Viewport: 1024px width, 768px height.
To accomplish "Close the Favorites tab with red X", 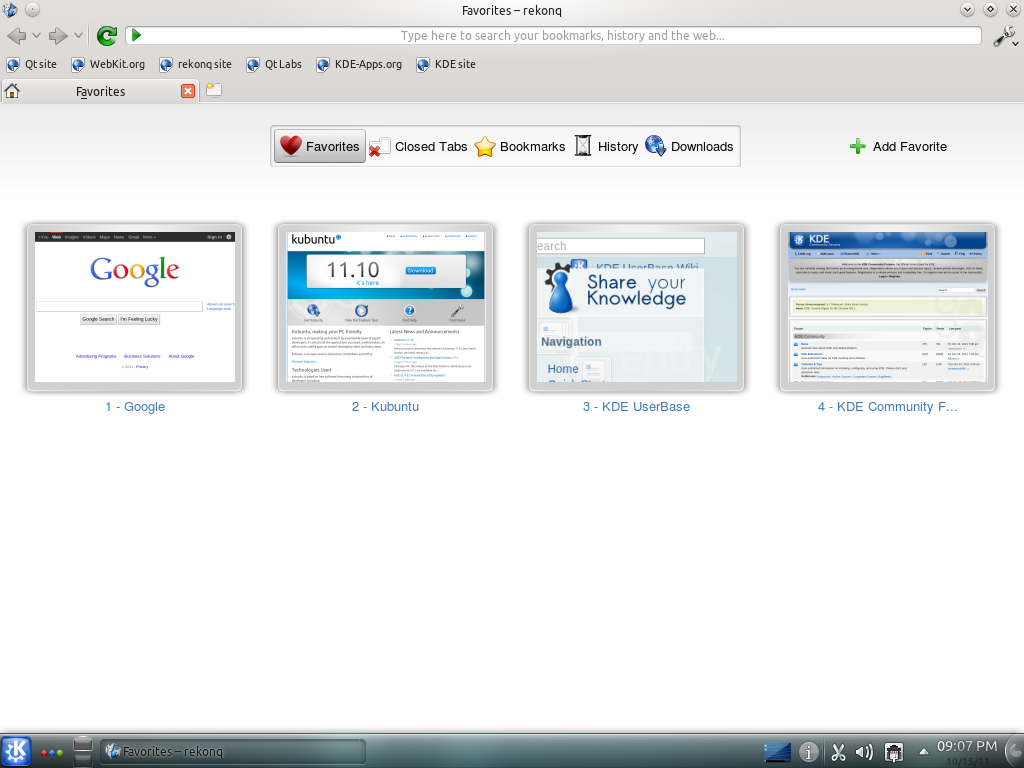I will point(188,91).
